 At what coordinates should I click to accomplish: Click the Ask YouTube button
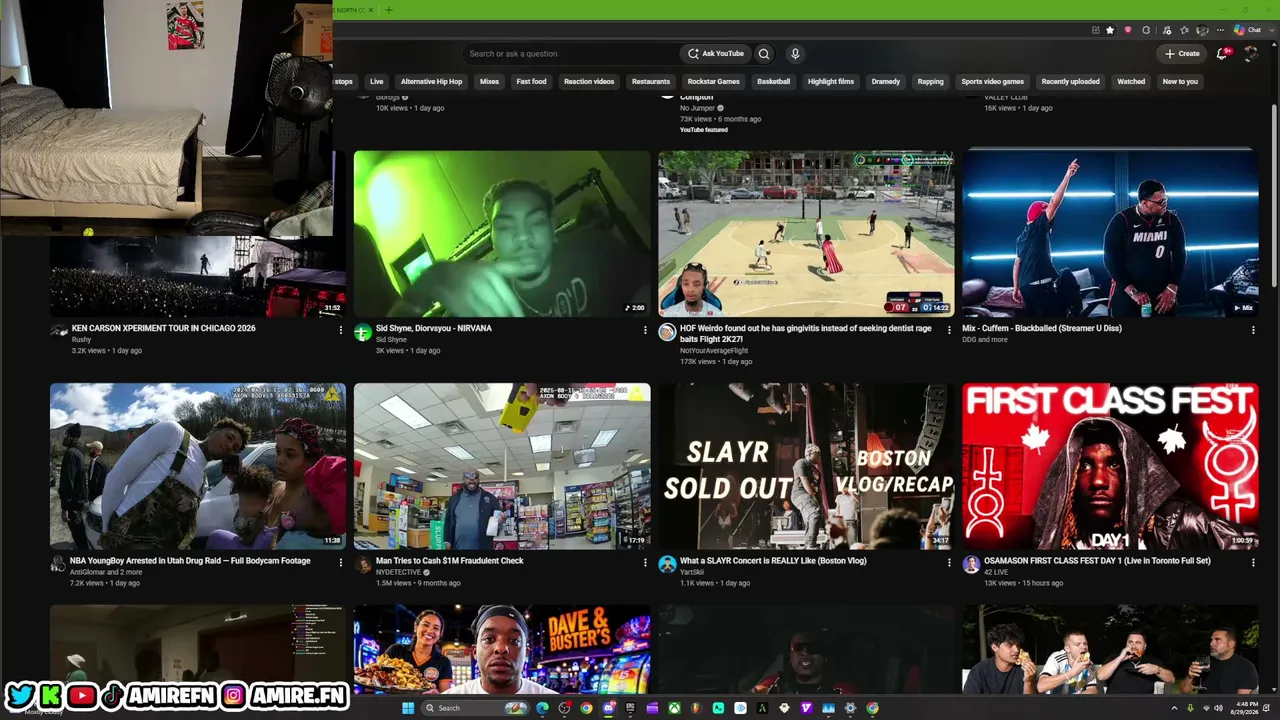(716, 54)
